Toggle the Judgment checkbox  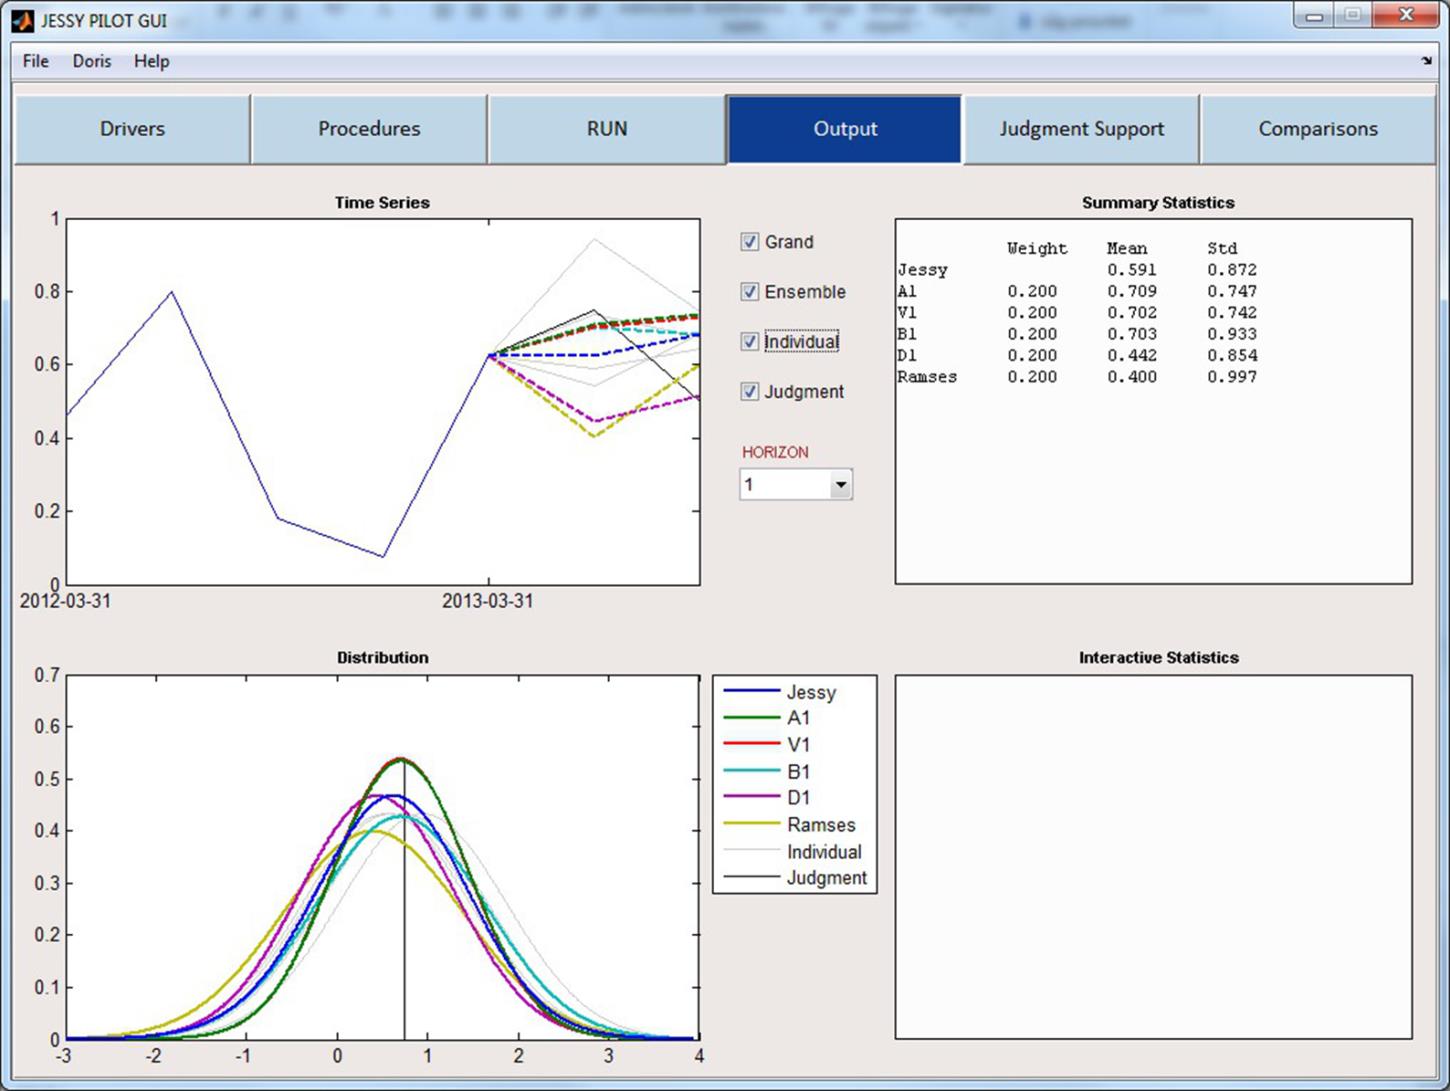pos(750,392)
